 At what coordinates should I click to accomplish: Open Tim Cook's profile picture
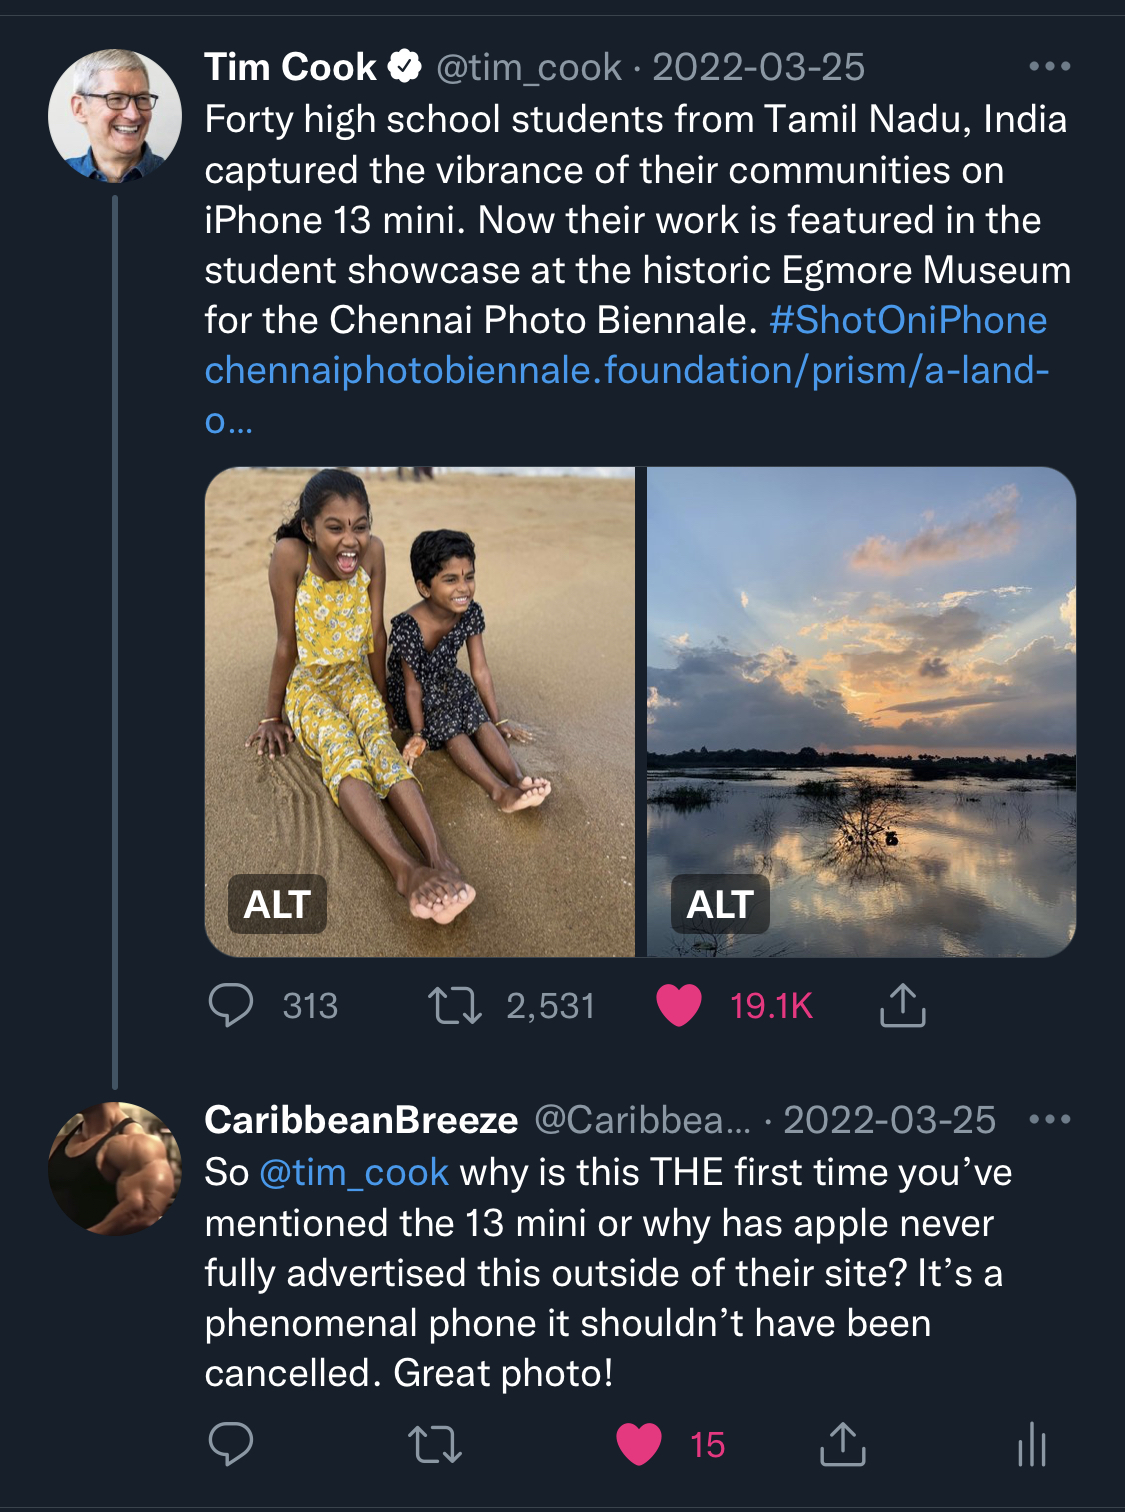(x=115, y=115)
